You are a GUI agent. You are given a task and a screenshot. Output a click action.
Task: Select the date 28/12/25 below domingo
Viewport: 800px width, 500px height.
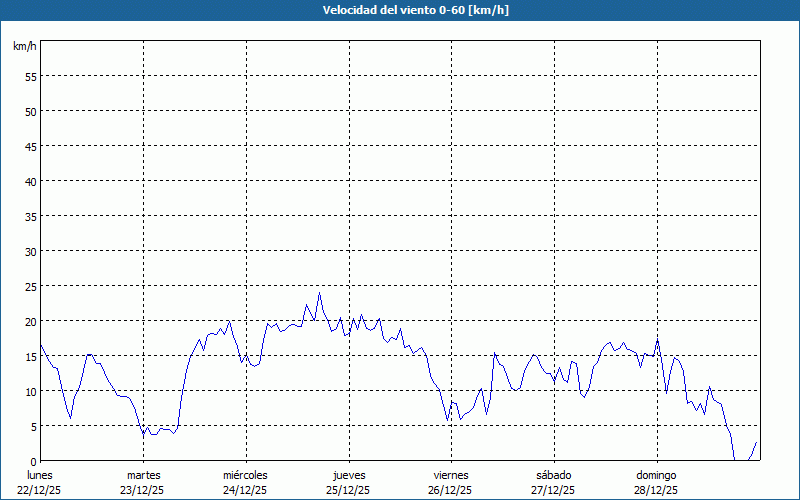[656, 490]
